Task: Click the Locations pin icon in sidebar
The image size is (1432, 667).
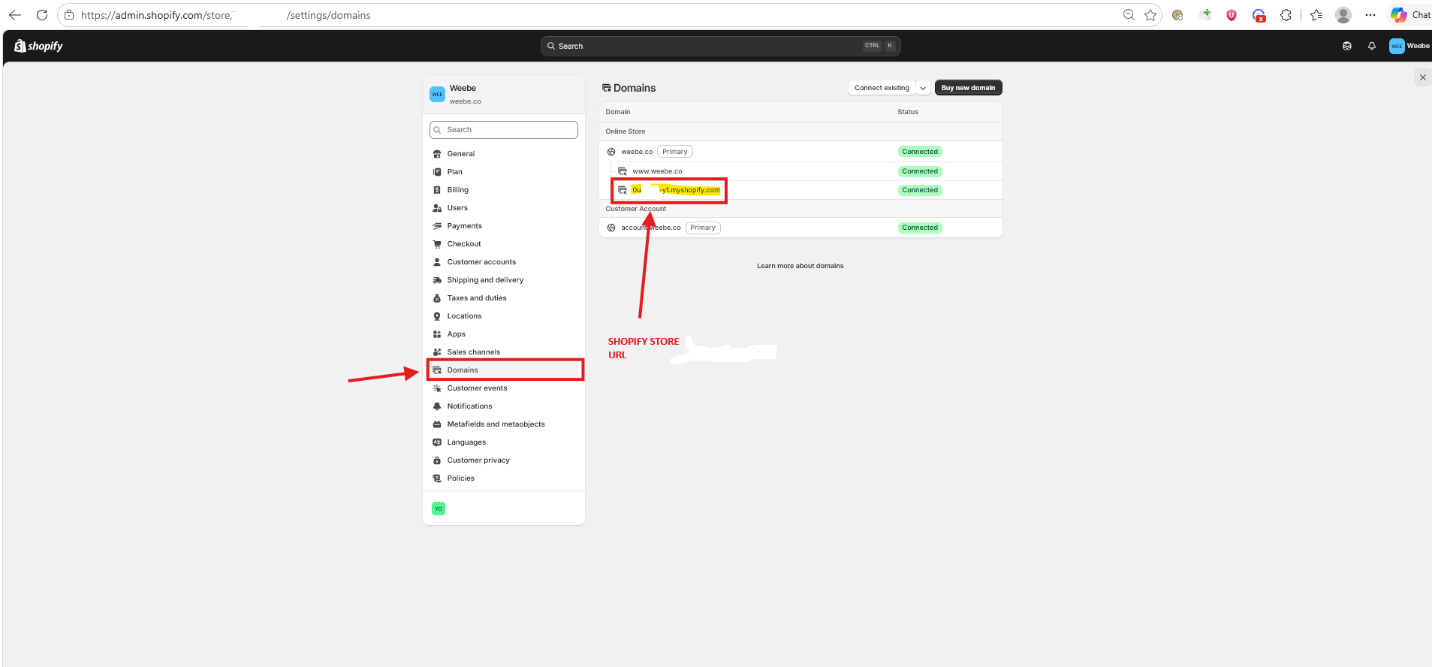Action: point(437,316)
